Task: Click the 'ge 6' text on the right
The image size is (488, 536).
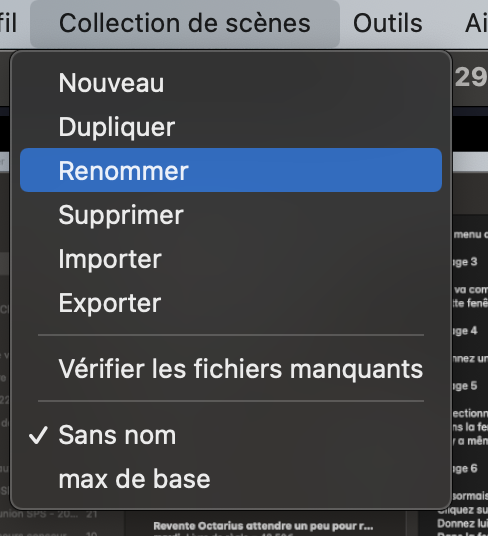Action: click(465, 469)
